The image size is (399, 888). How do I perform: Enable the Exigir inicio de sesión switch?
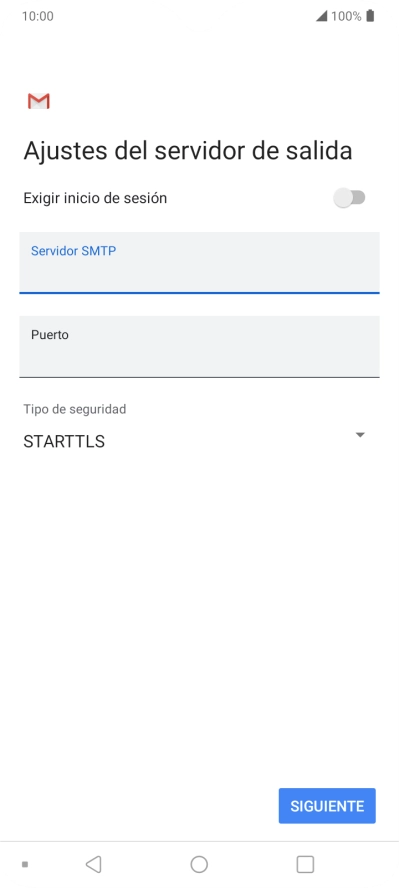350,198
